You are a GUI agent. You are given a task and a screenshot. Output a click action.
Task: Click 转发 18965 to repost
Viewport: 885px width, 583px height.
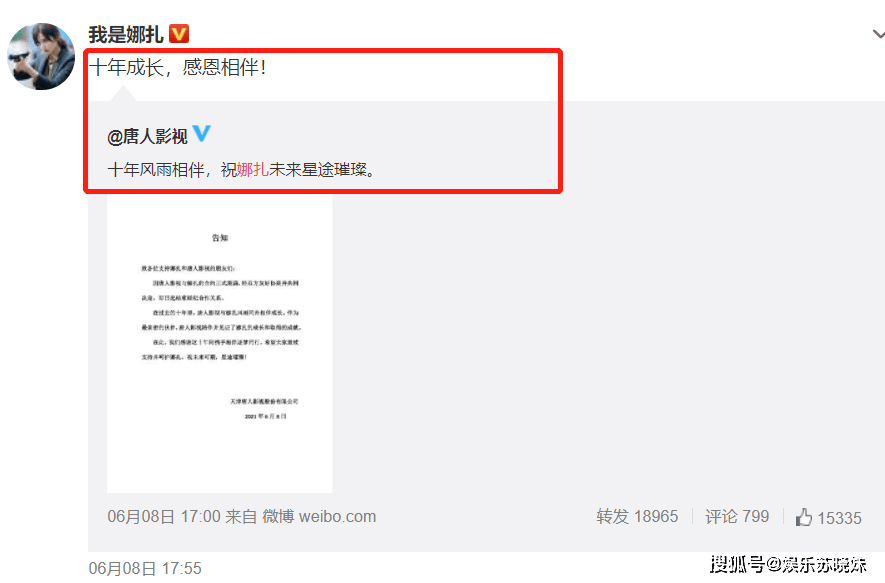(x=637, y=516)
